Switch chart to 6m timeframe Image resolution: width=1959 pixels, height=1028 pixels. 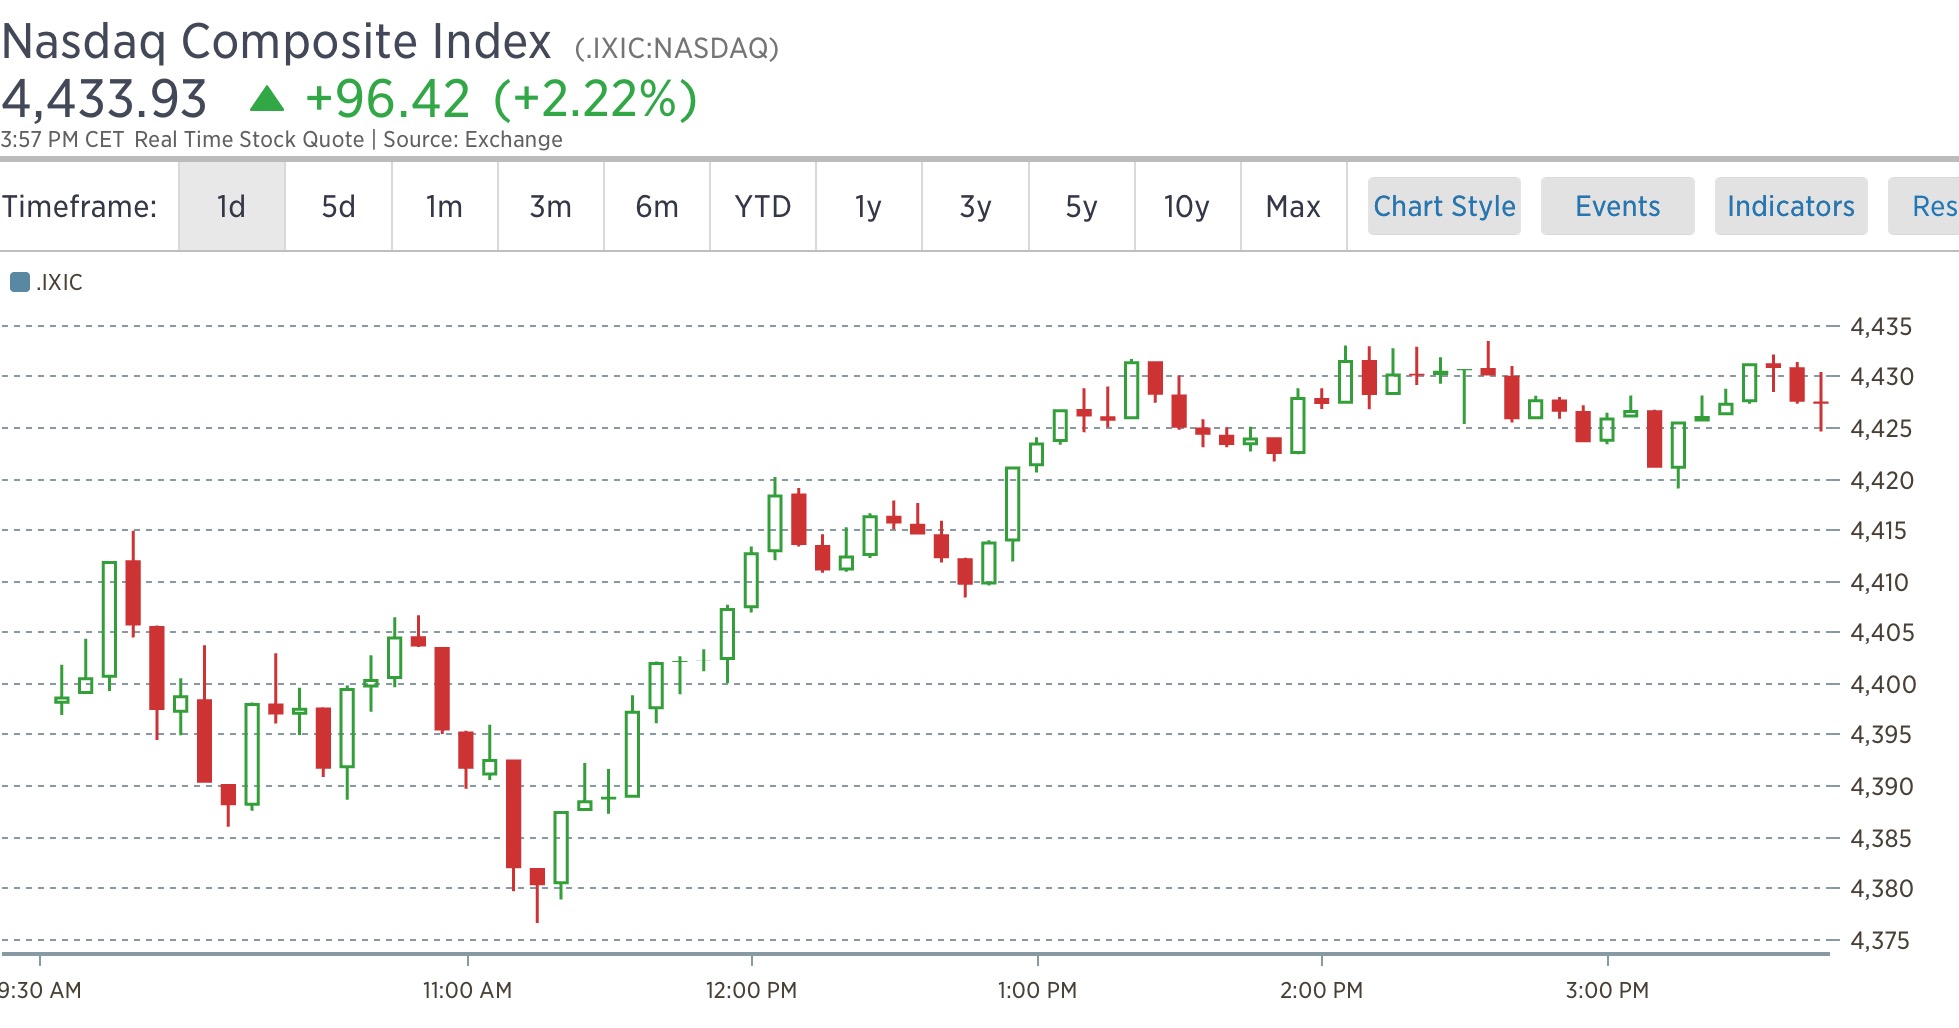point(657,206)
